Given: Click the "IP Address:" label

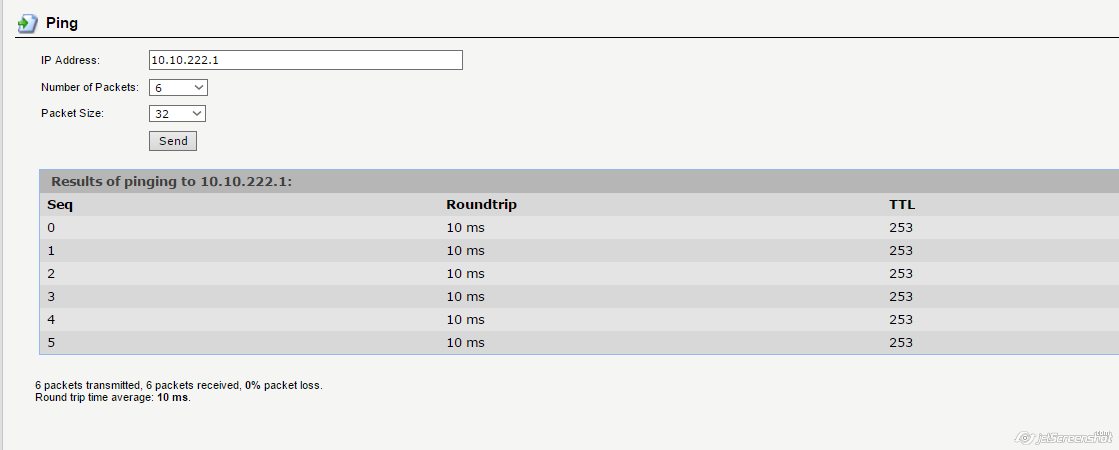Looking at the screenshot, I should [x=70, y=61].
